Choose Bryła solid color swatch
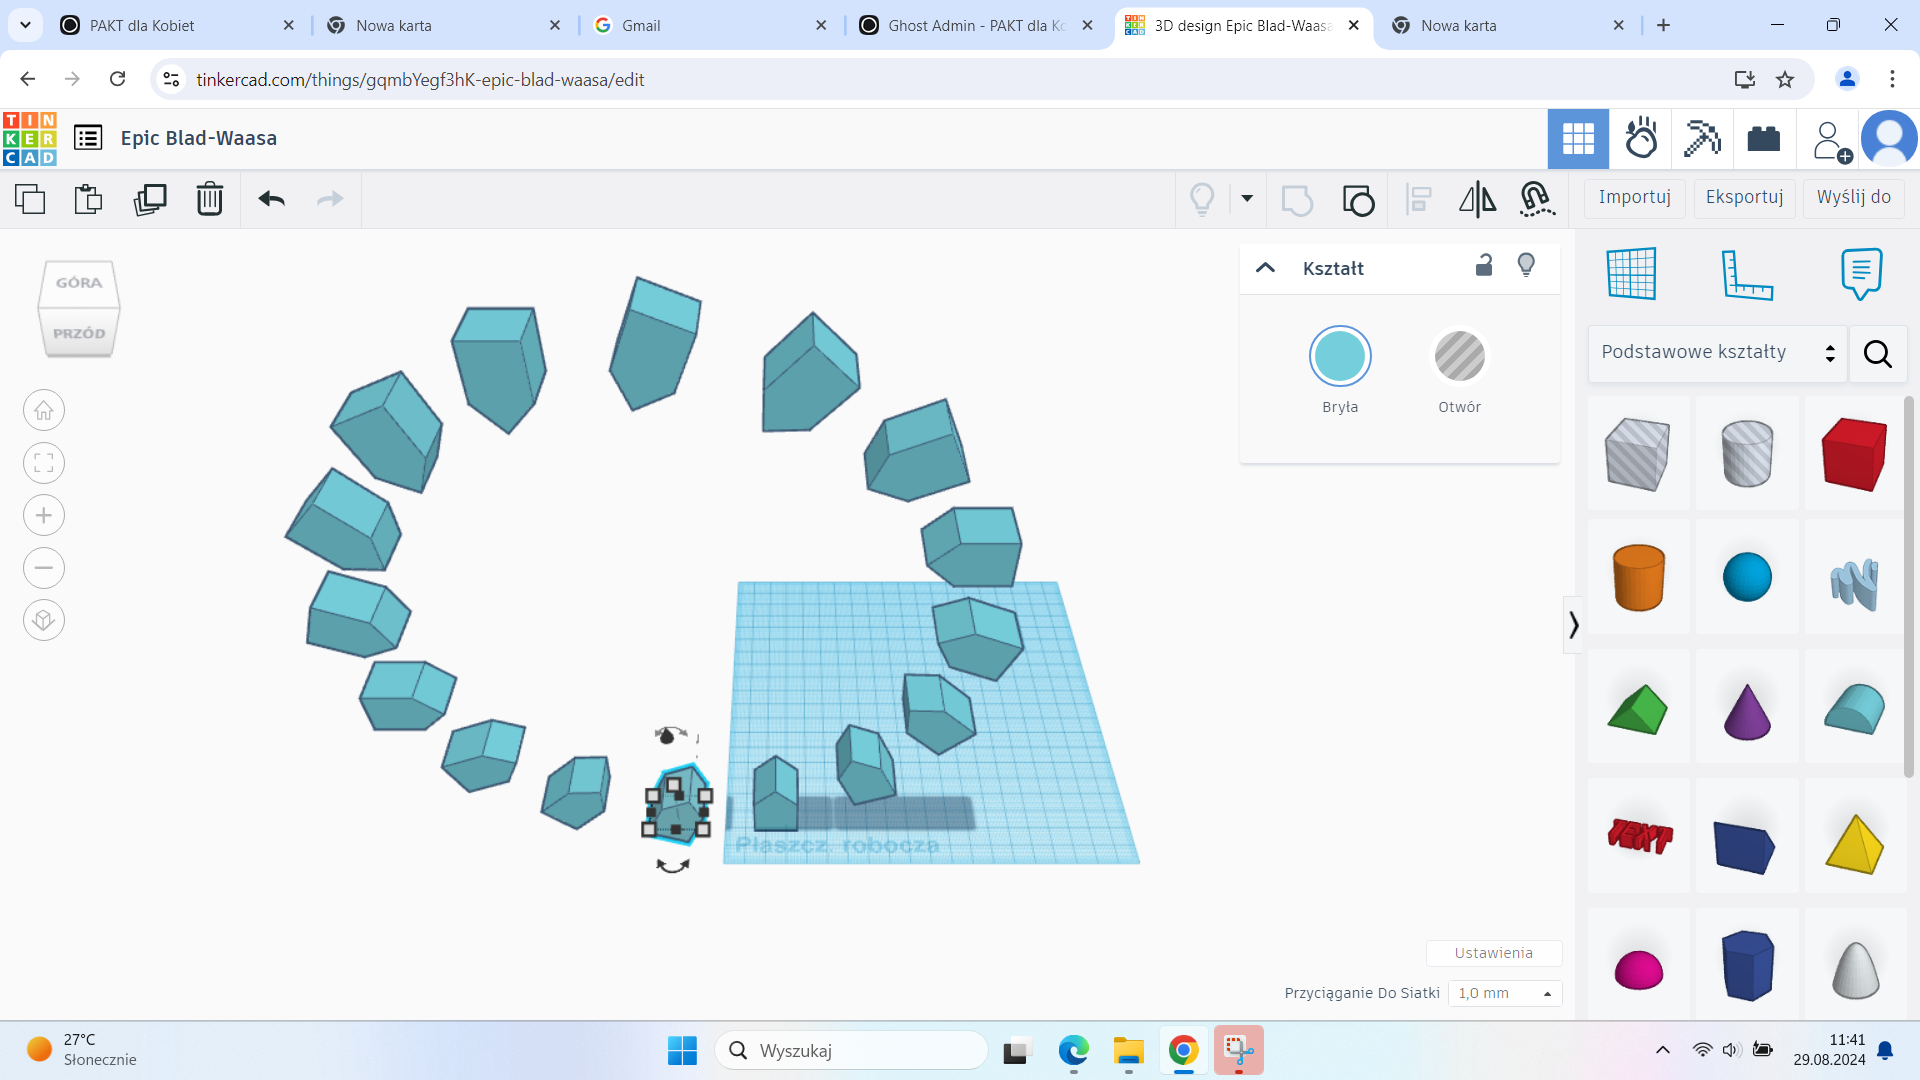Image resolution: width=1920 pixels, height=1080 pixels. pos(1340,356)
